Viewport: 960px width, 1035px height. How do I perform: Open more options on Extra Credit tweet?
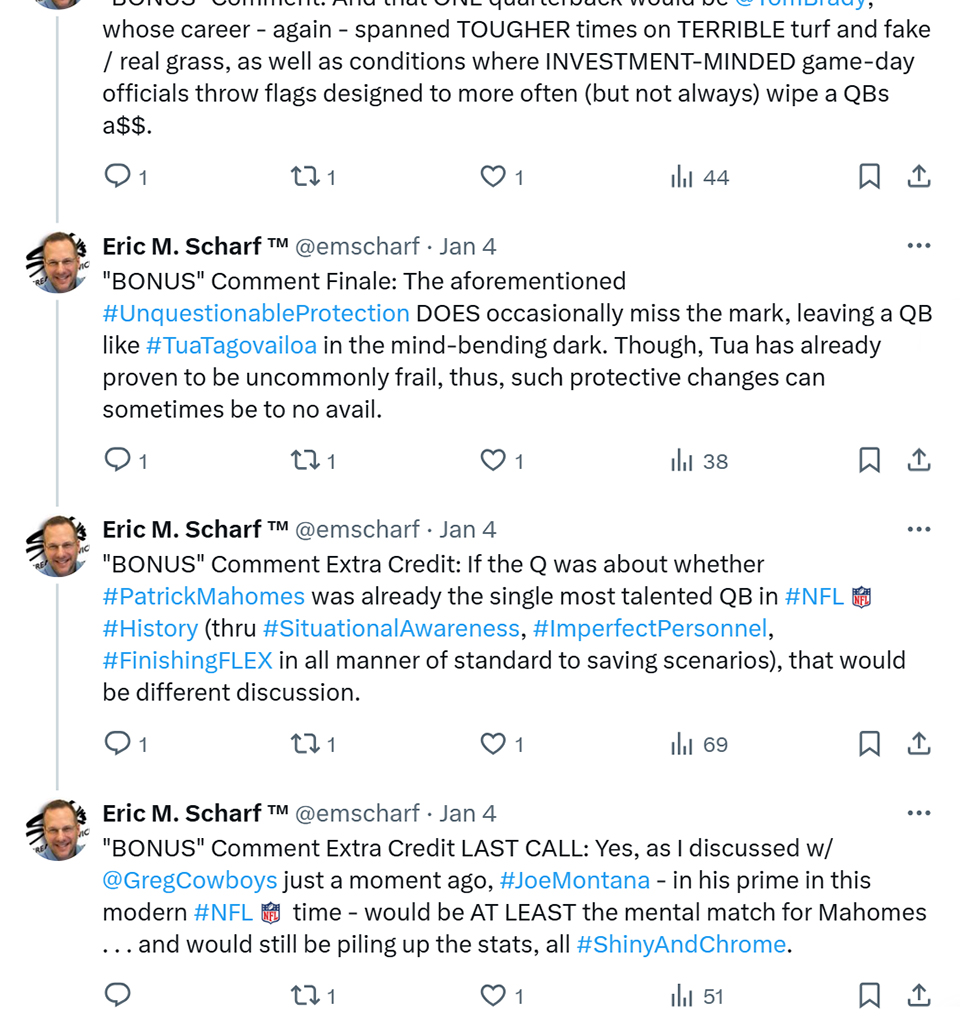(x=918, y=529)
